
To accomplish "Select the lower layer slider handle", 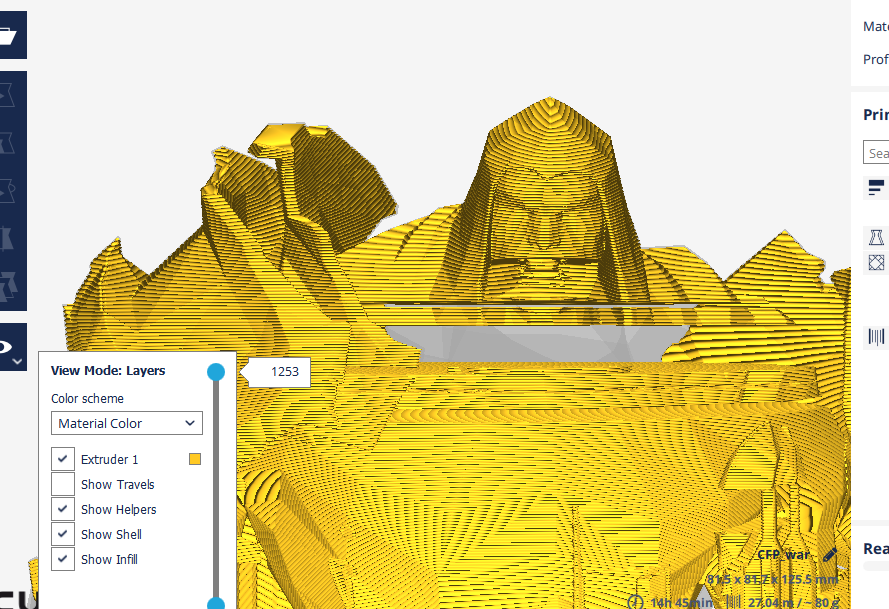I will click(x=216, y=604).
